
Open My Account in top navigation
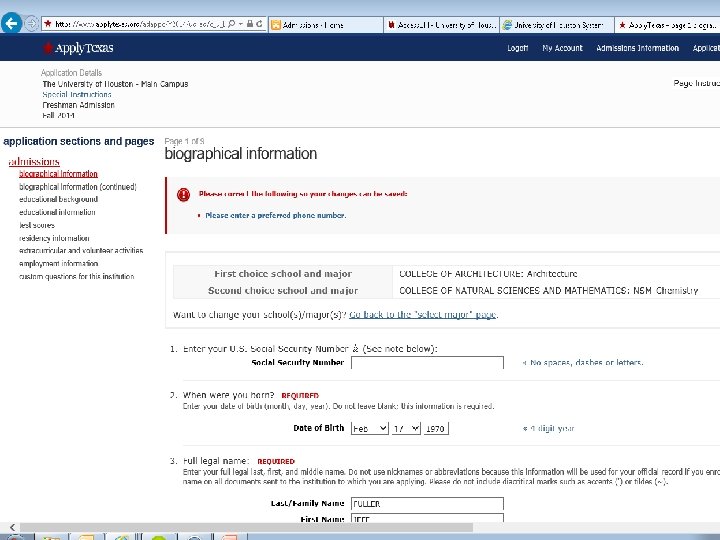click(562, 48)
